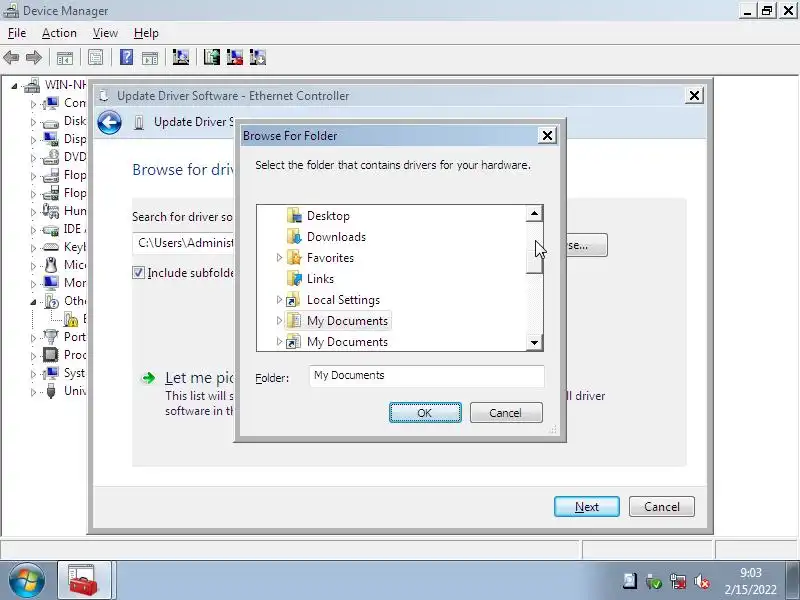Close the Browse For Folder dialog

click(x=547, y=136)
